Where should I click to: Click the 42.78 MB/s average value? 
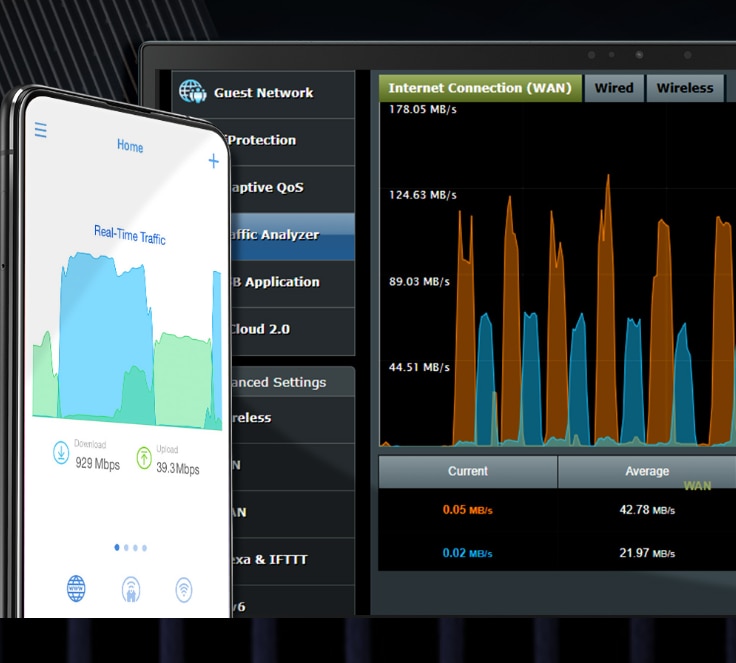click(647, 510)
